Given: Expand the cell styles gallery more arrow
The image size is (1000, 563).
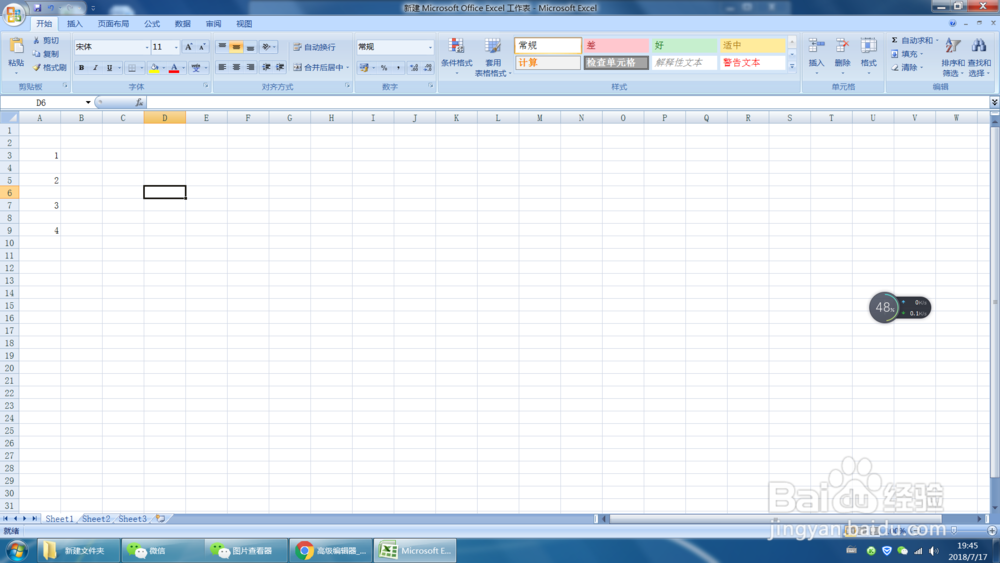Looking at the screenshot, I should pos(792,66).
